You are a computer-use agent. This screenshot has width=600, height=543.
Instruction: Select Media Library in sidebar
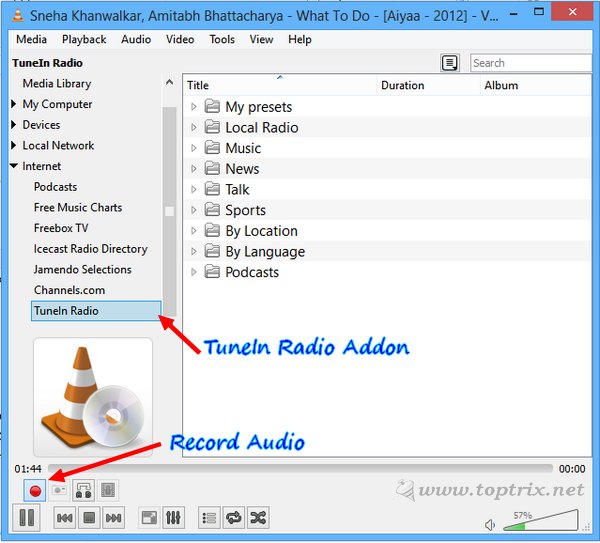click(57, 83)
